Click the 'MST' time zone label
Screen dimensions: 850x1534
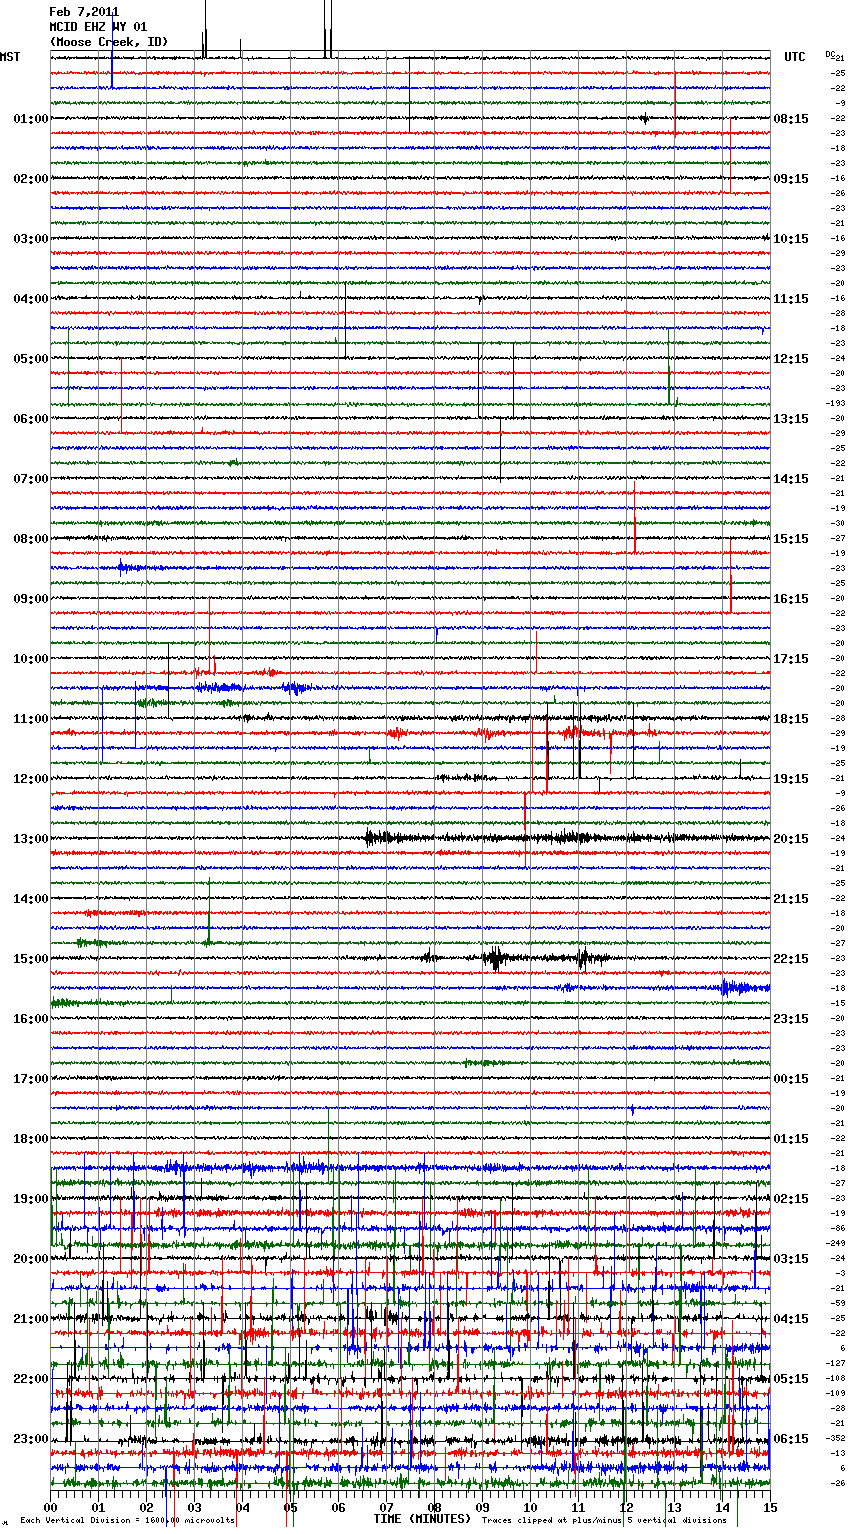click(10, 57)
